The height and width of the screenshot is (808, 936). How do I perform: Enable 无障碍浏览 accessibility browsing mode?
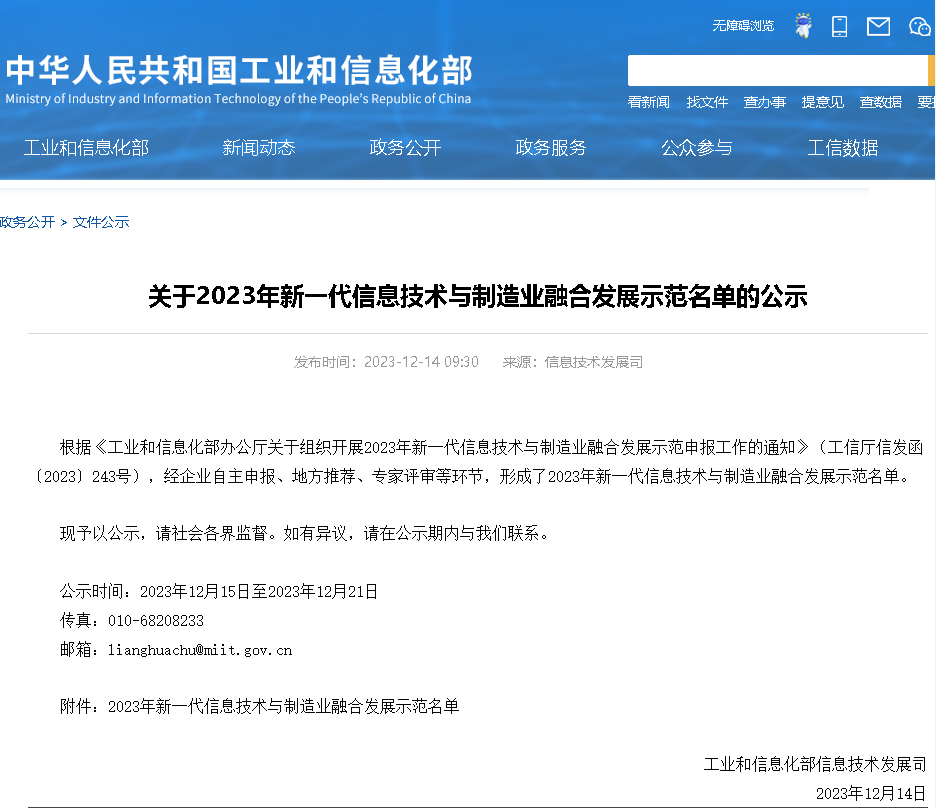click(743, 26)
